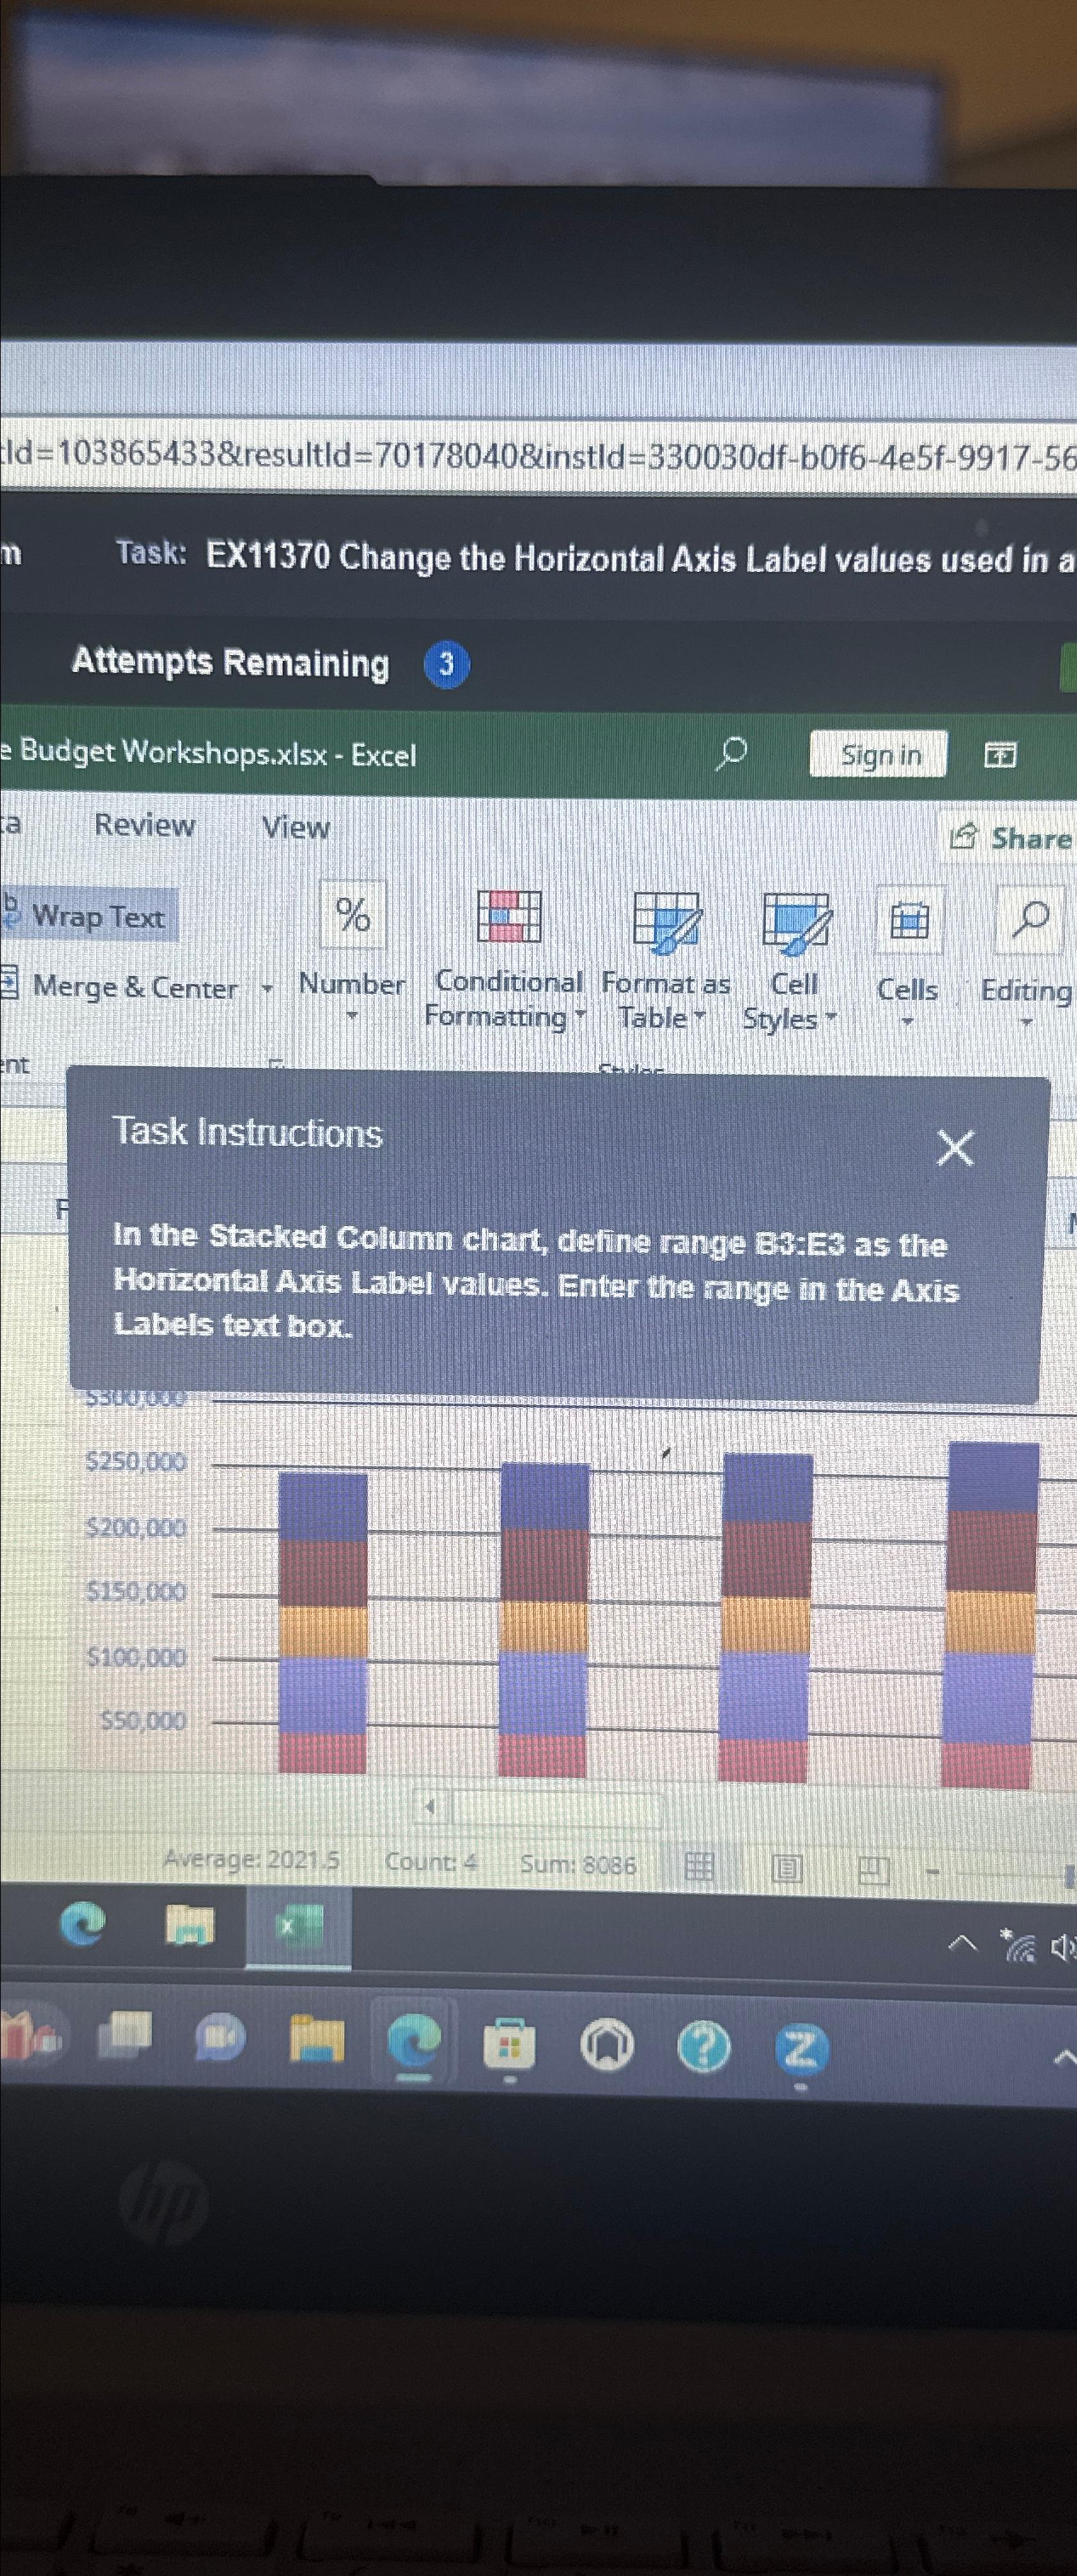Screen dimensions: 1077x2576
Task: Switch to the Review ribbon tab
Action: (x=144, y=825)
